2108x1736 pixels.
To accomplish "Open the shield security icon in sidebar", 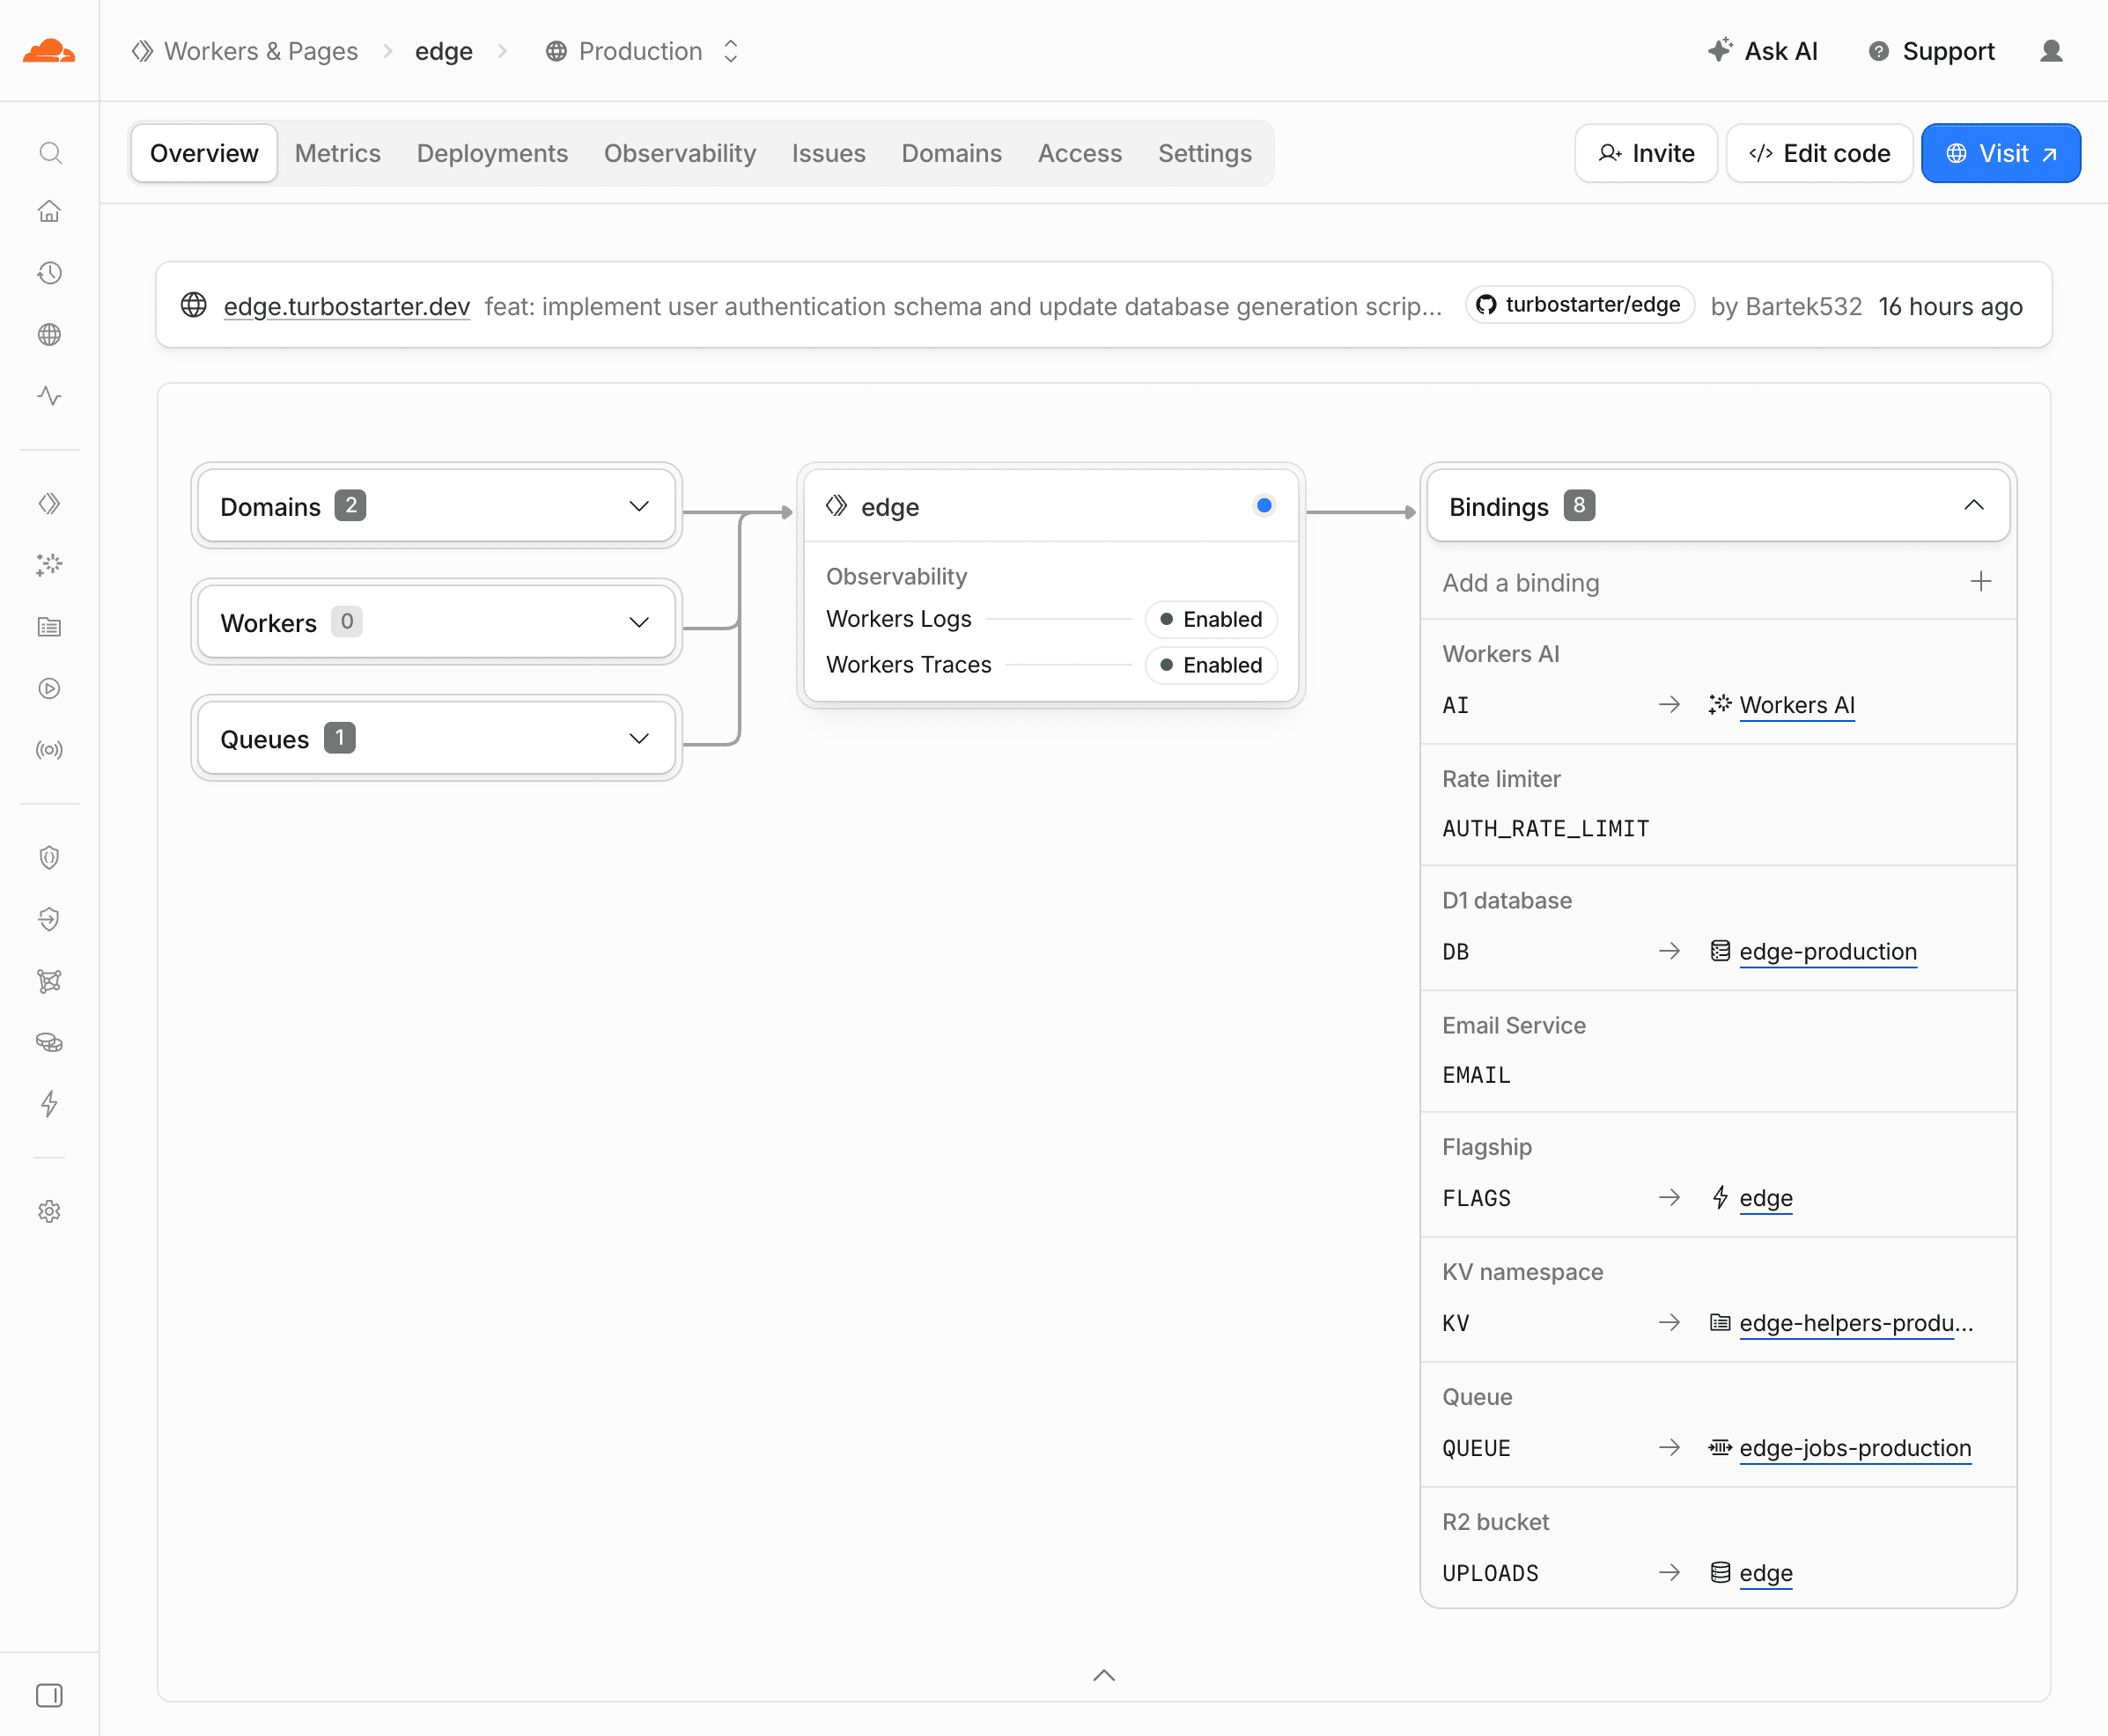I will [49, 857].
